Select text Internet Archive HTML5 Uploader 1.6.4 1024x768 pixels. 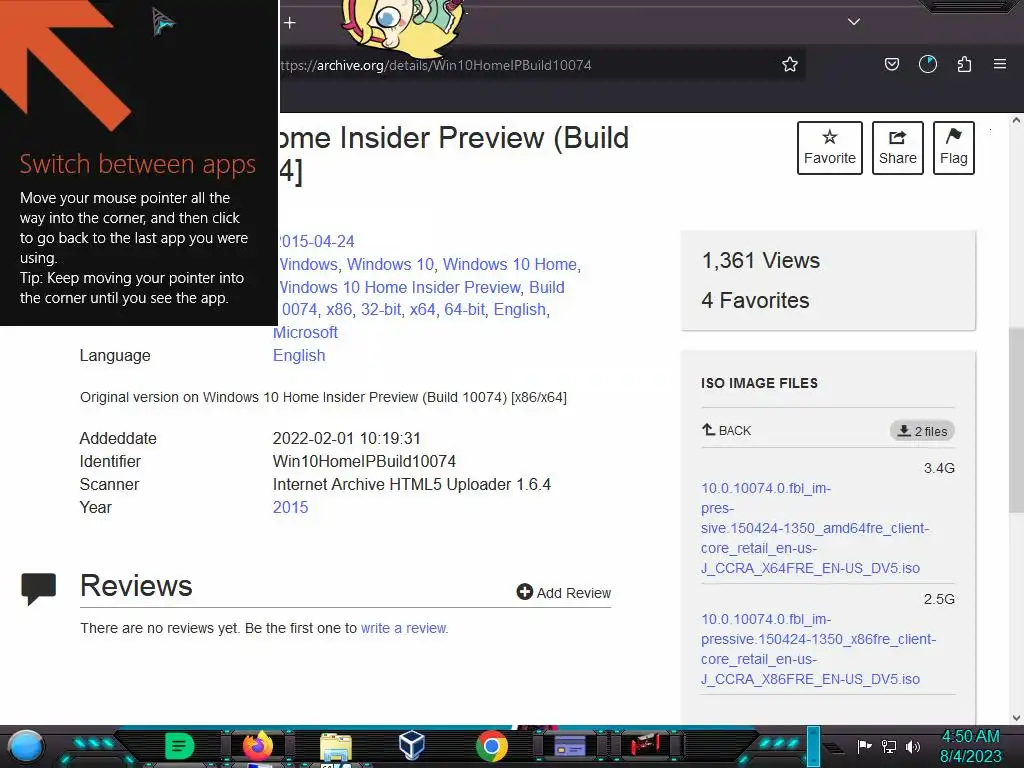[x=412, y=485]
